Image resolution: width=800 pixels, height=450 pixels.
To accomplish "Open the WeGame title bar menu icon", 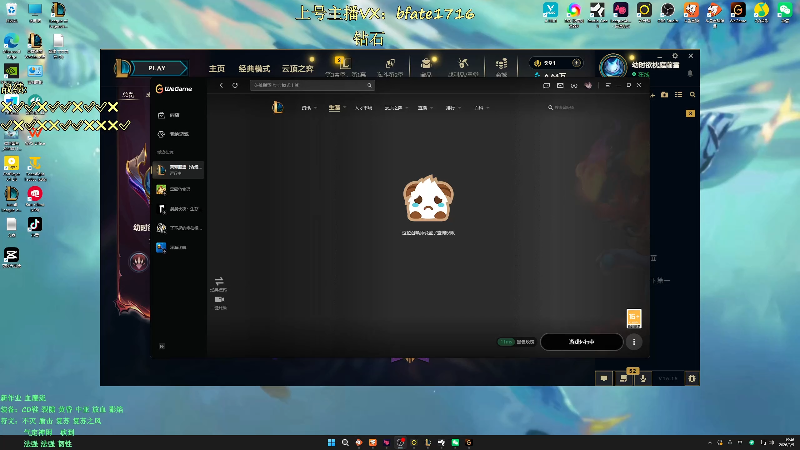I will click(x=608, y=85).
